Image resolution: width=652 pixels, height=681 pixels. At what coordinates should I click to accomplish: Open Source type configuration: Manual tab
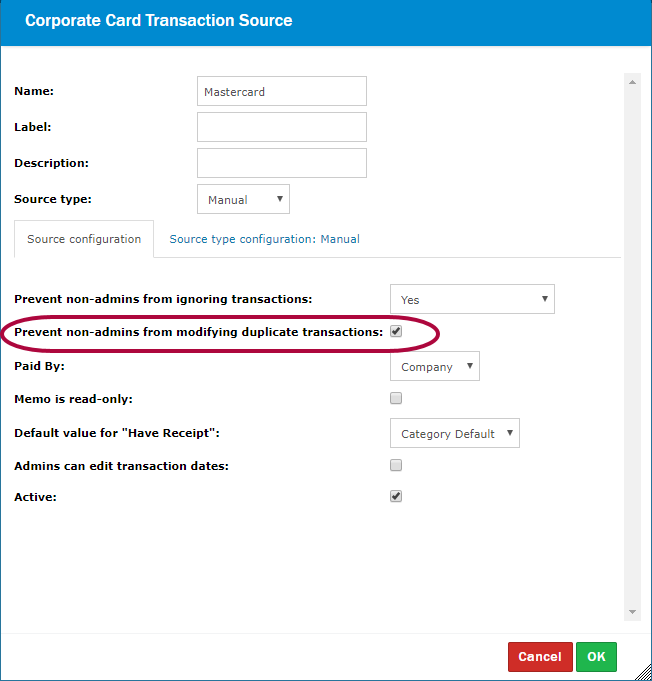click(x=264, y=239)
